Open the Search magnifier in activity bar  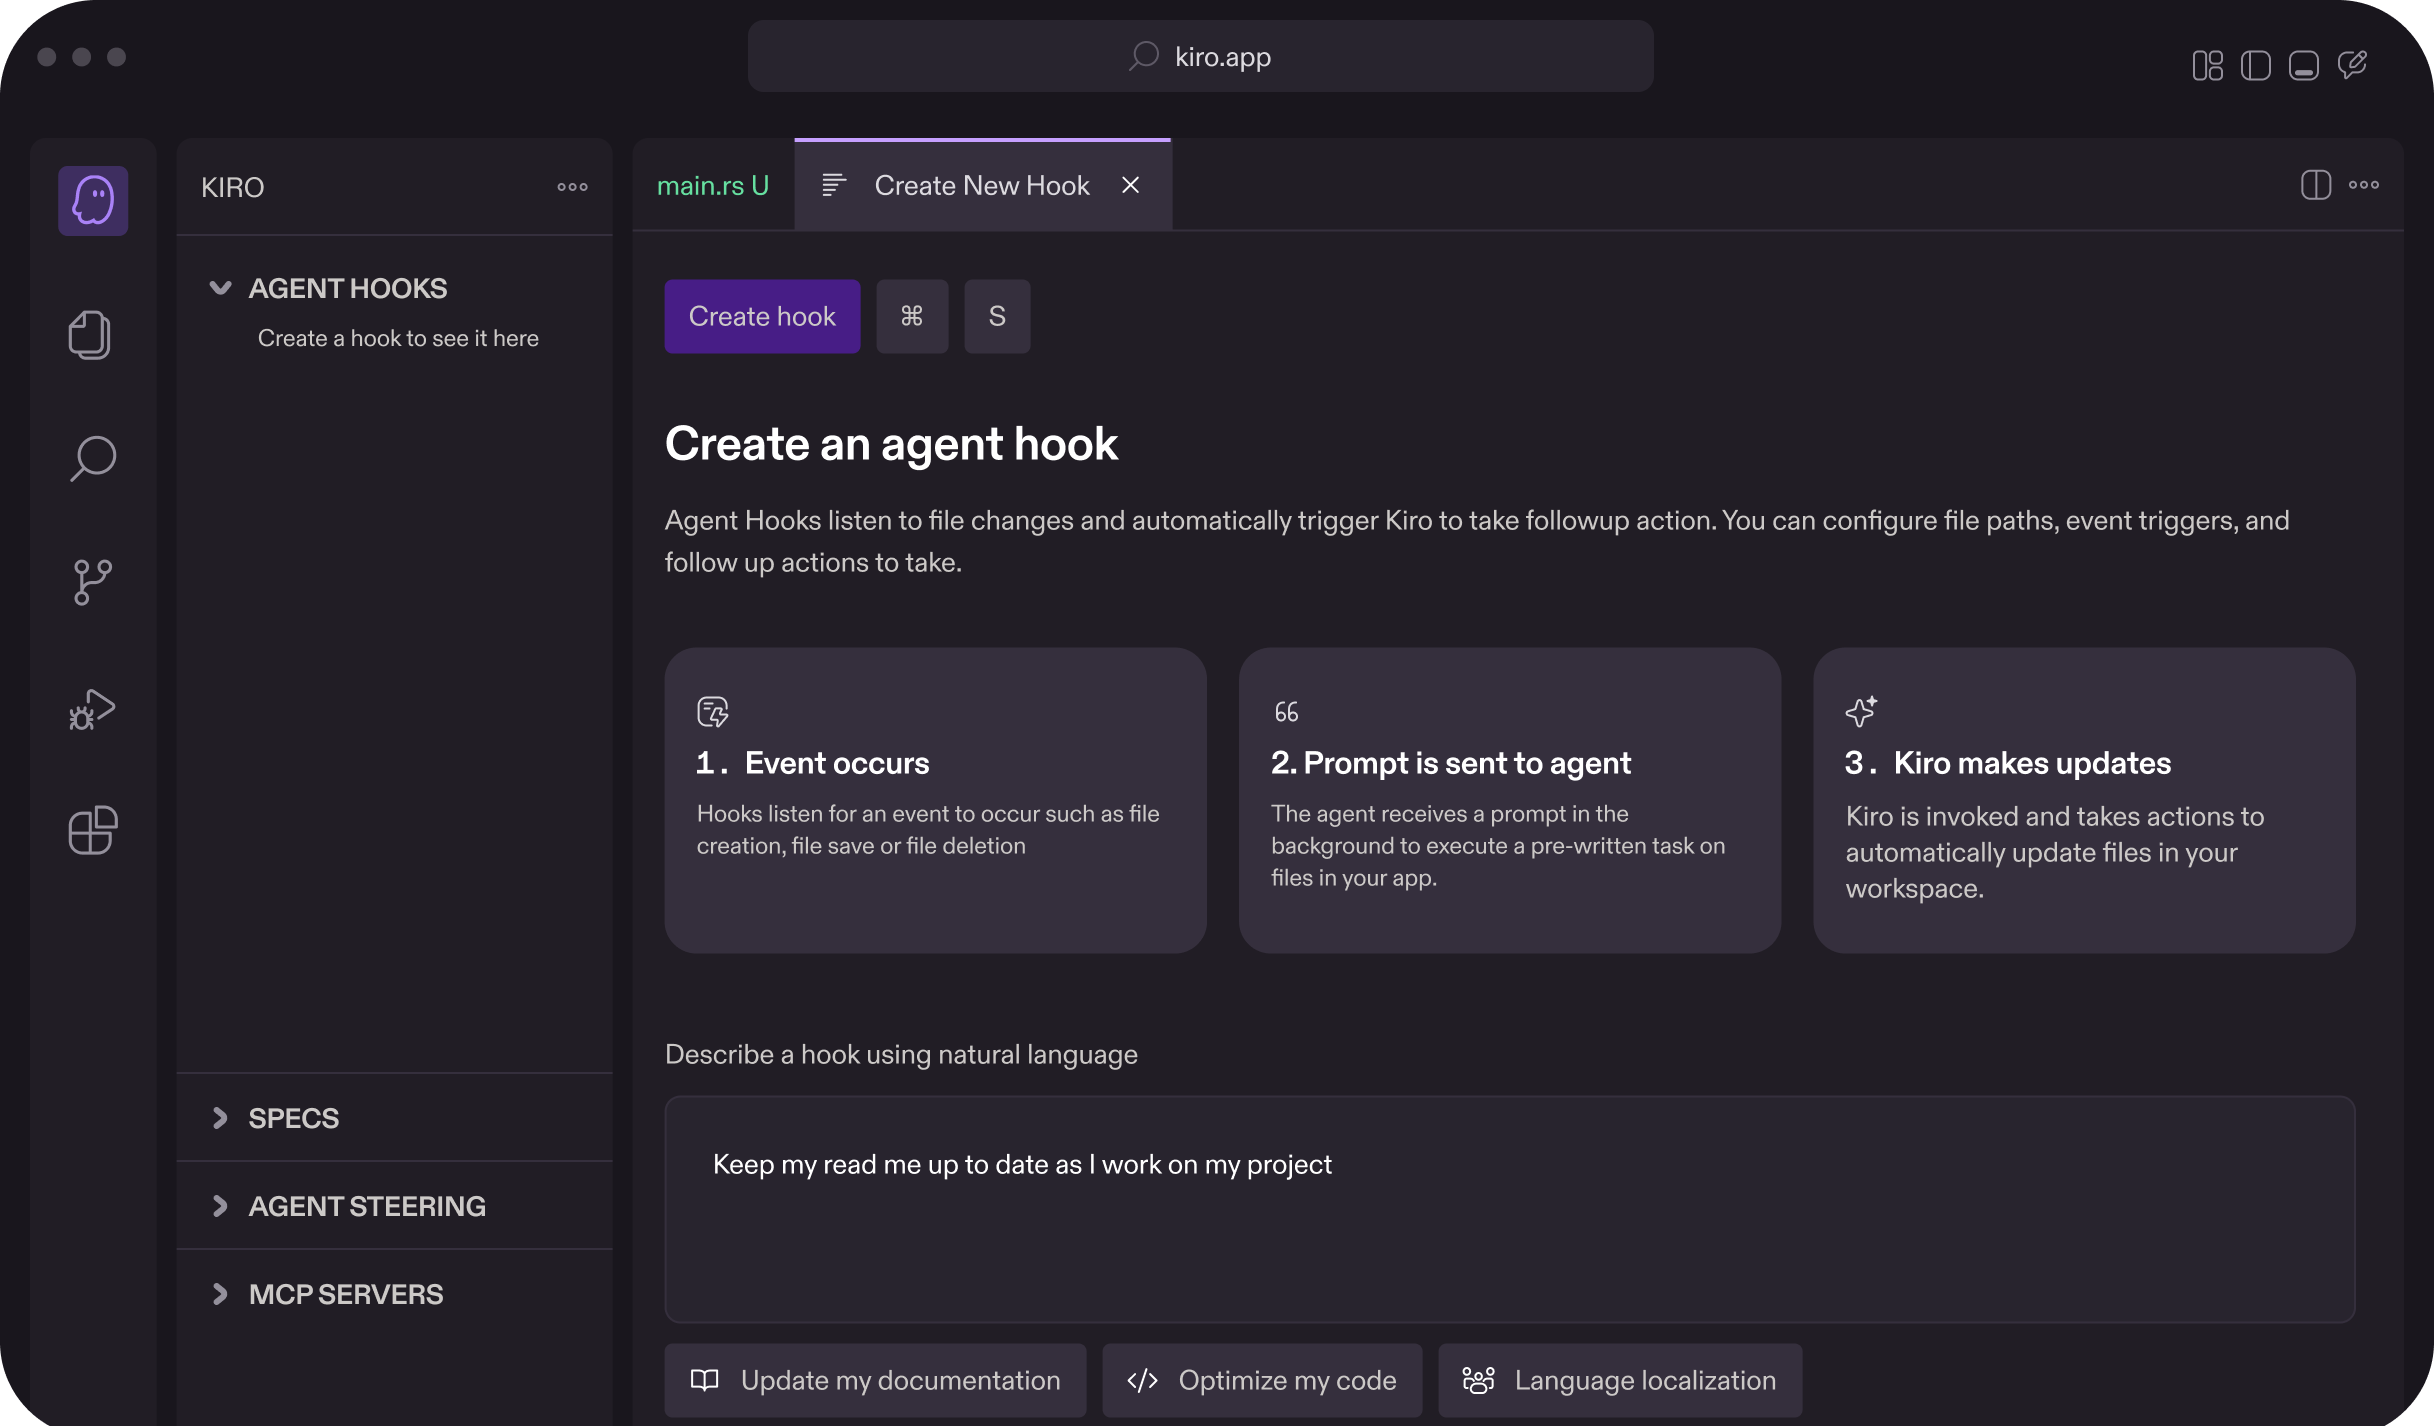pos(93,458)
